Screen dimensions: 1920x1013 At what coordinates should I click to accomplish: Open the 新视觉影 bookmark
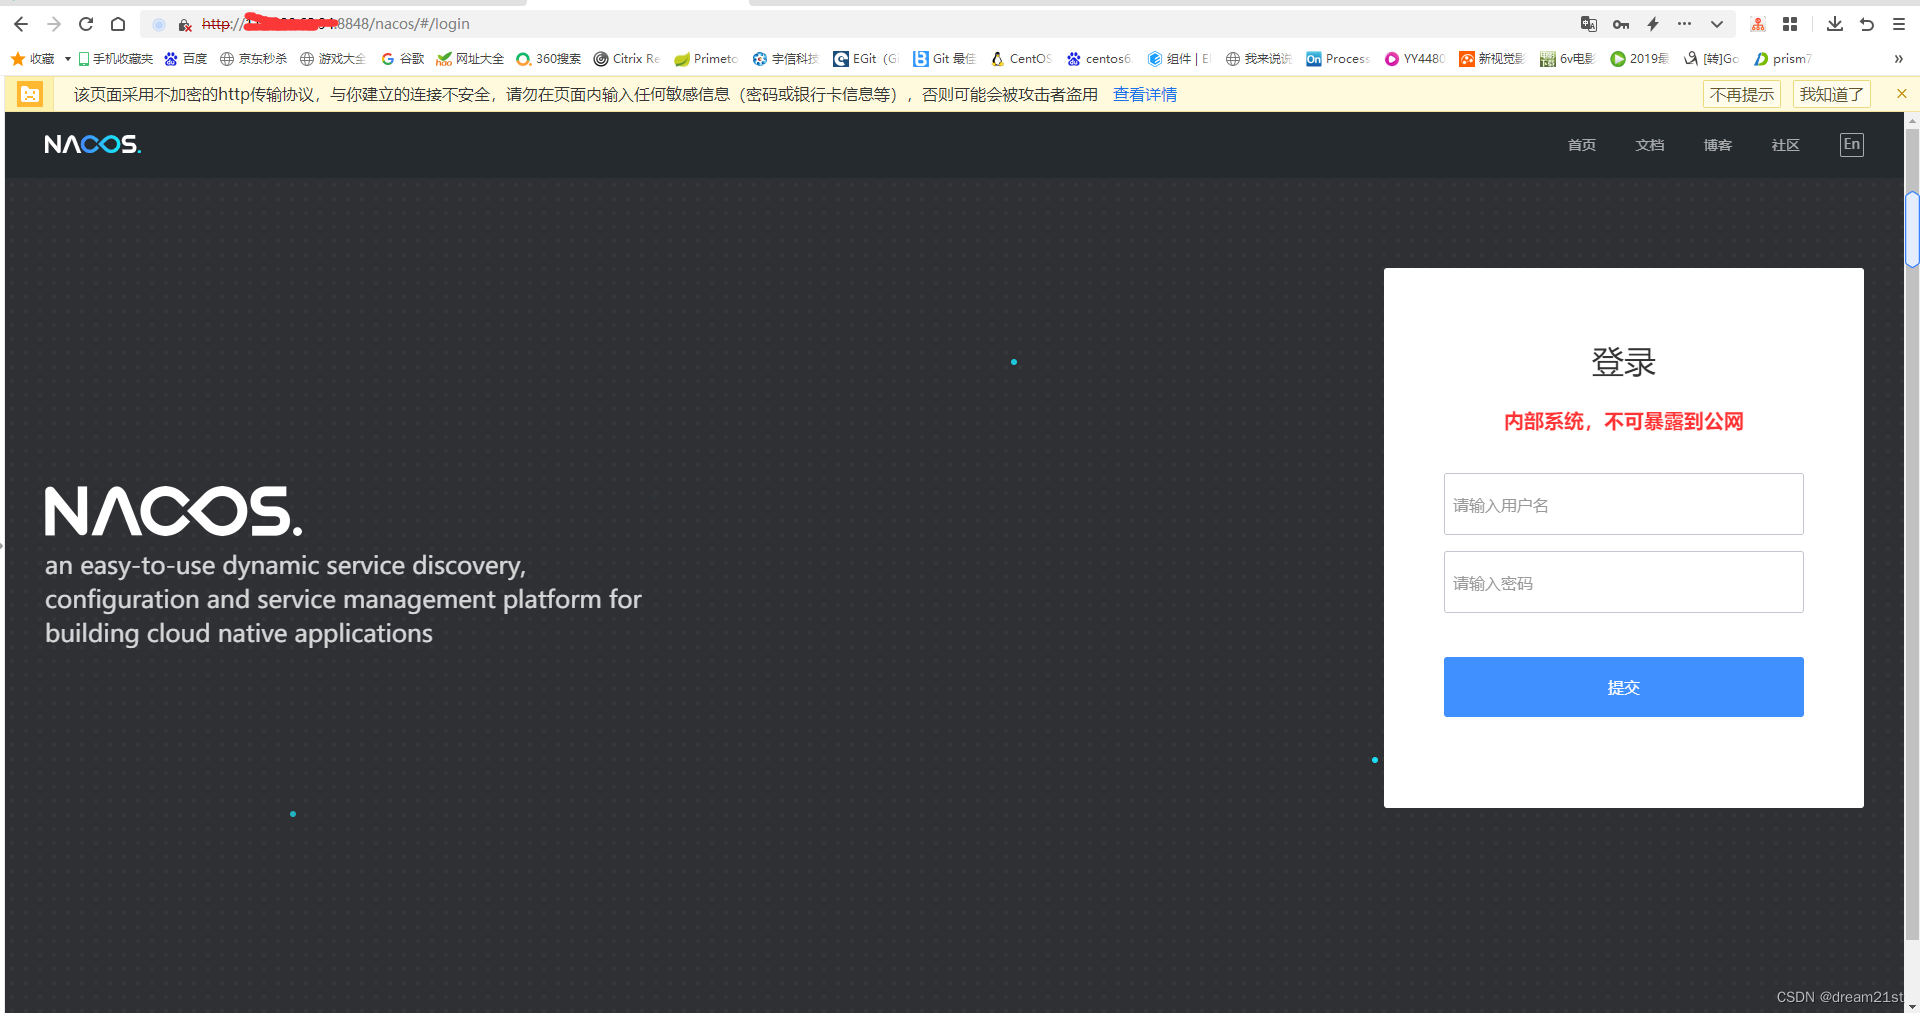(1492, 59)
